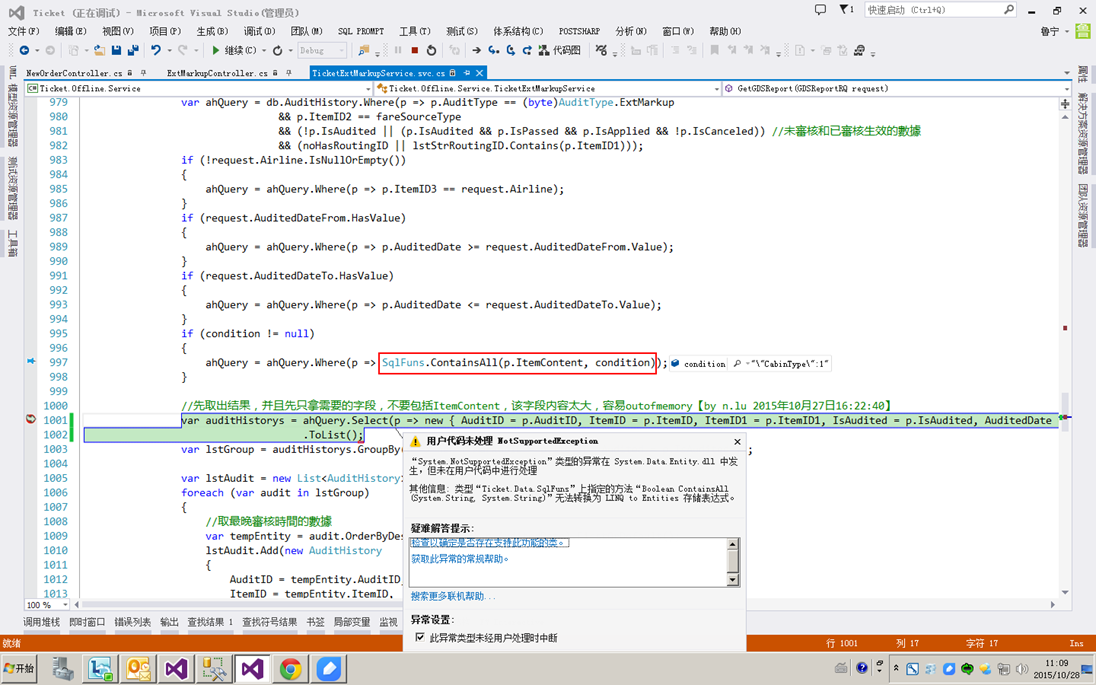This screenshot has height=685, width=1096.
Task: Click the Show Next Statement arrow
Action: tap(477, 50)
